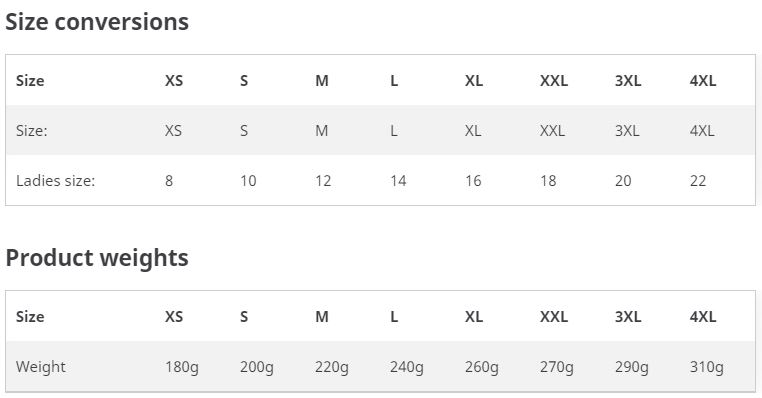The image size is (762, 398).
Task: Click the Size conversions heading
Action: (97, 22)
